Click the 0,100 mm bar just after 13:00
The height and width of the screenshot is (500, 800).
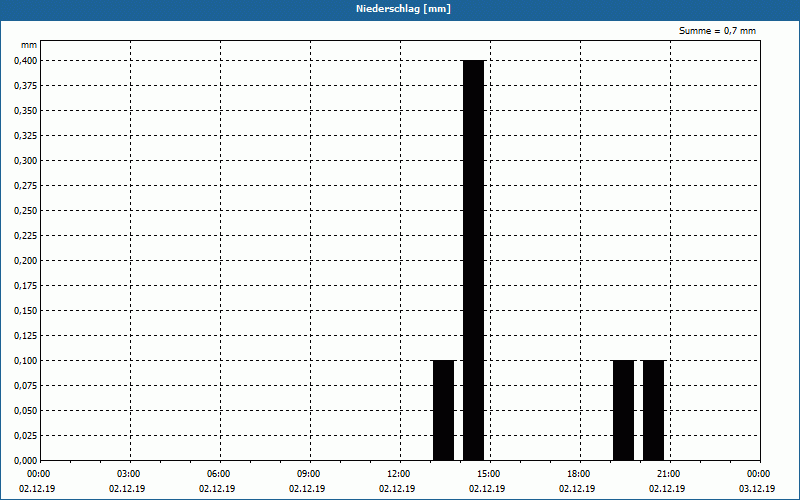click(x=443, y=410)
